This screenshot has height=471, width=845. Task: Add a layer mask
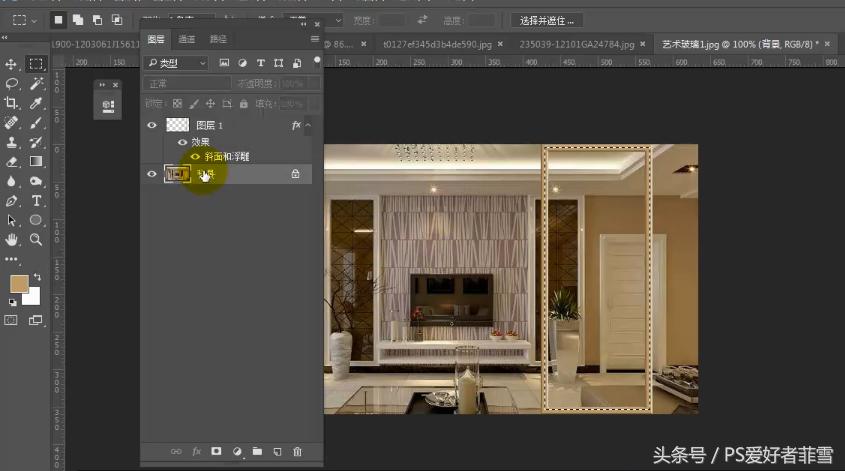[x=216, y=452]
